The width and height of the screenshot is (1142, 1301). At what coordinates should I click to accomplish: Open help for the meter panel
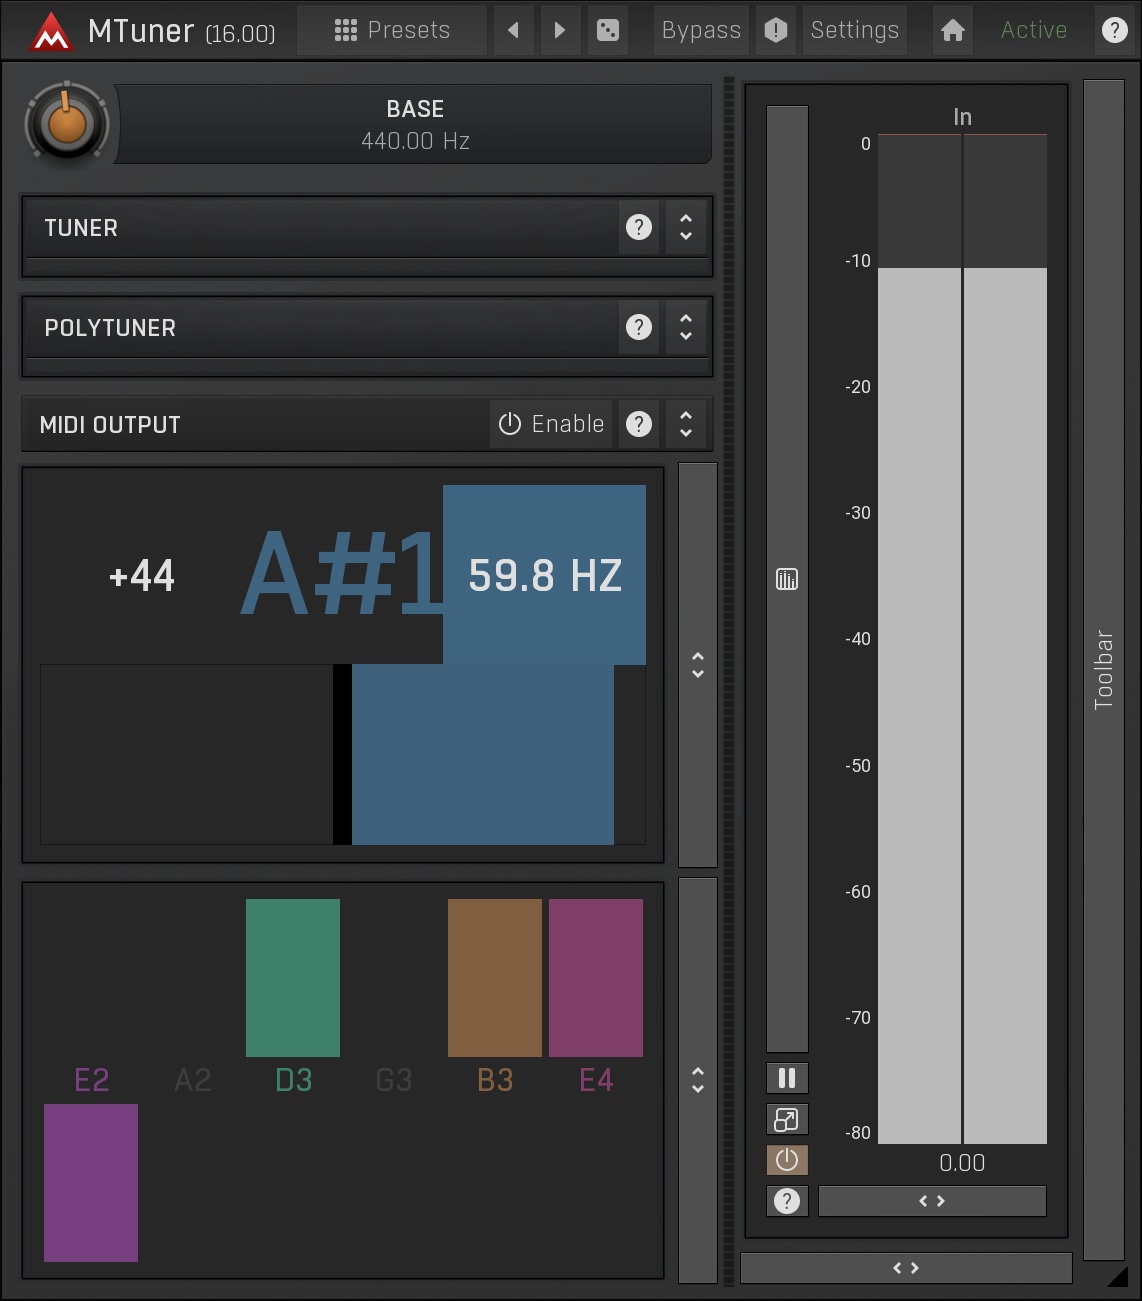[x=787, y=1201]
